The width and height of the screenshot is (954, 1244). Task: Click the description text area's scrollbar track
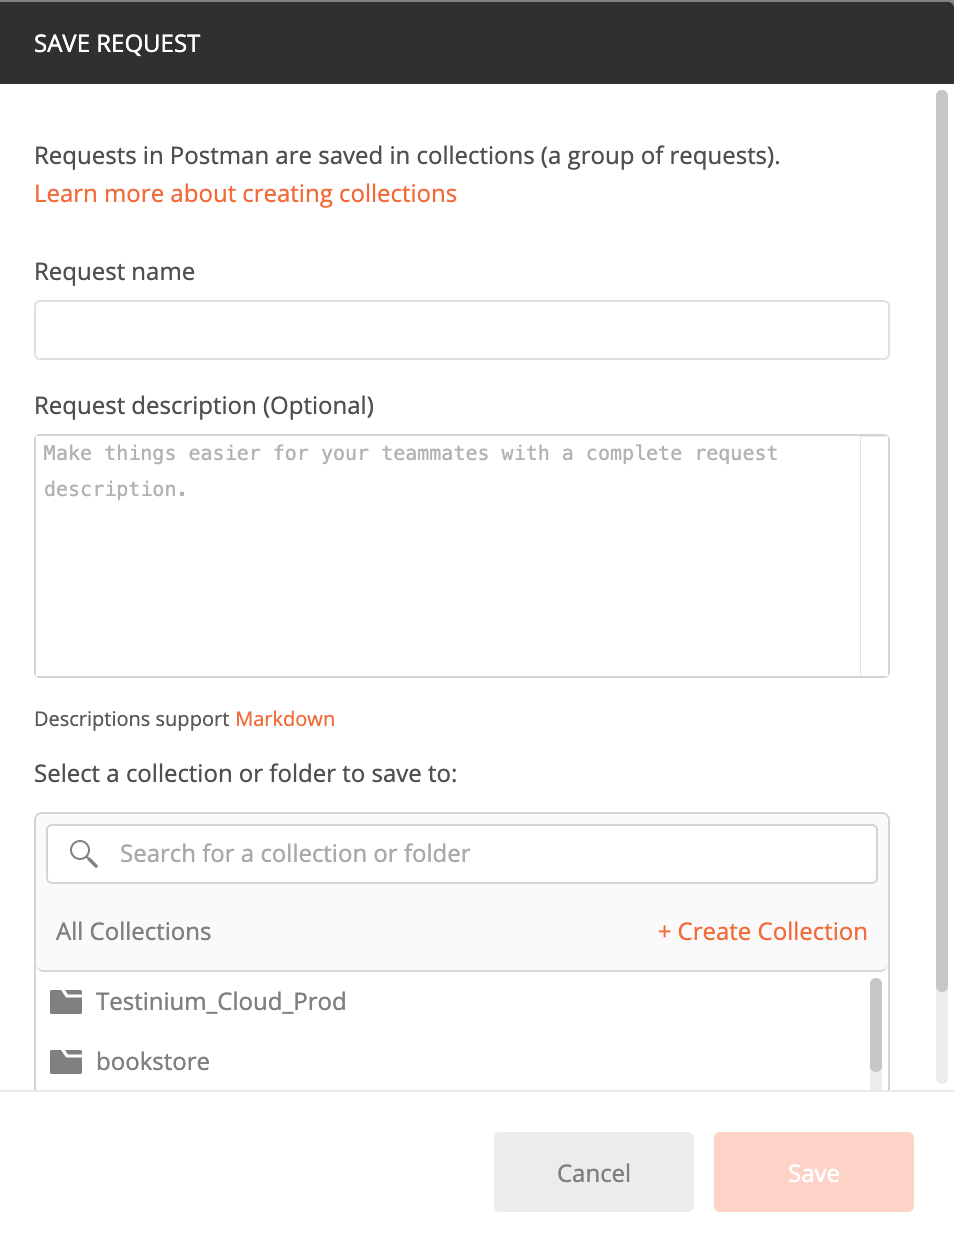coord(874,556)
